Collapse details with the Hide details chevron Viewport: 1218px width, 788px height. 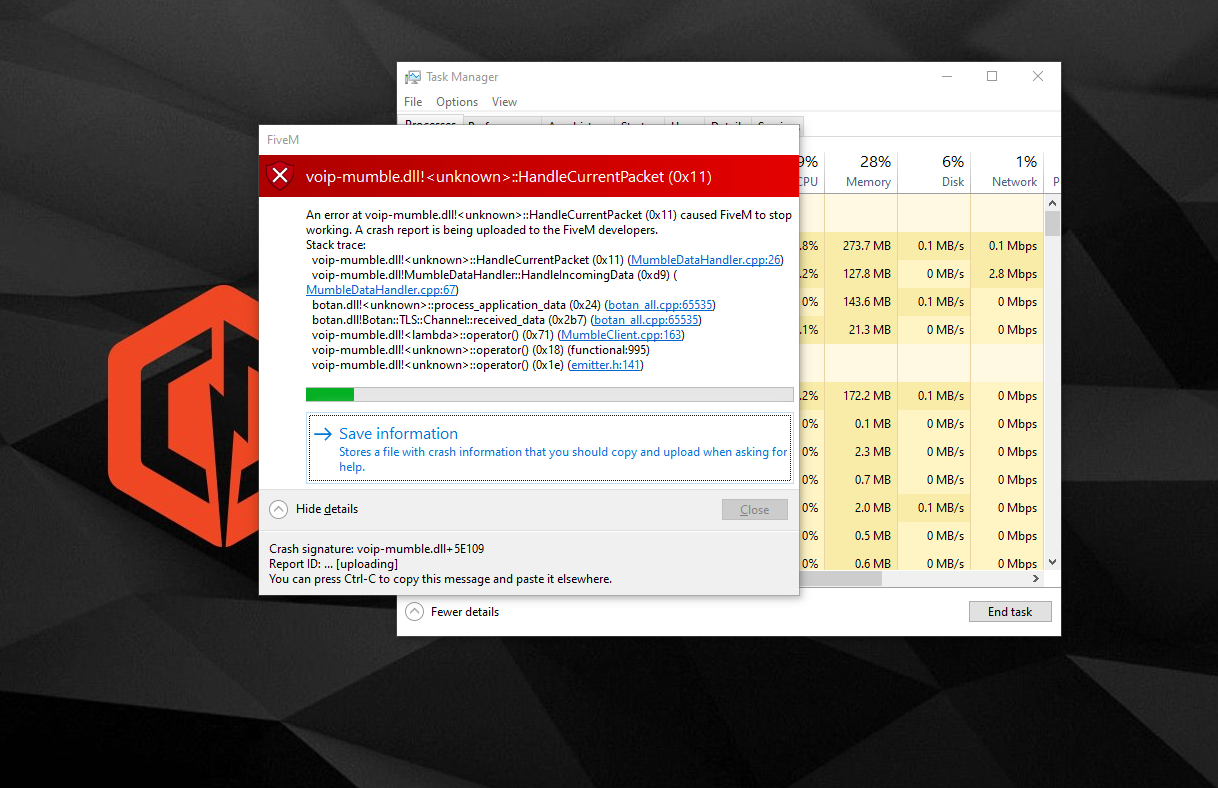[x=279, y=509]
